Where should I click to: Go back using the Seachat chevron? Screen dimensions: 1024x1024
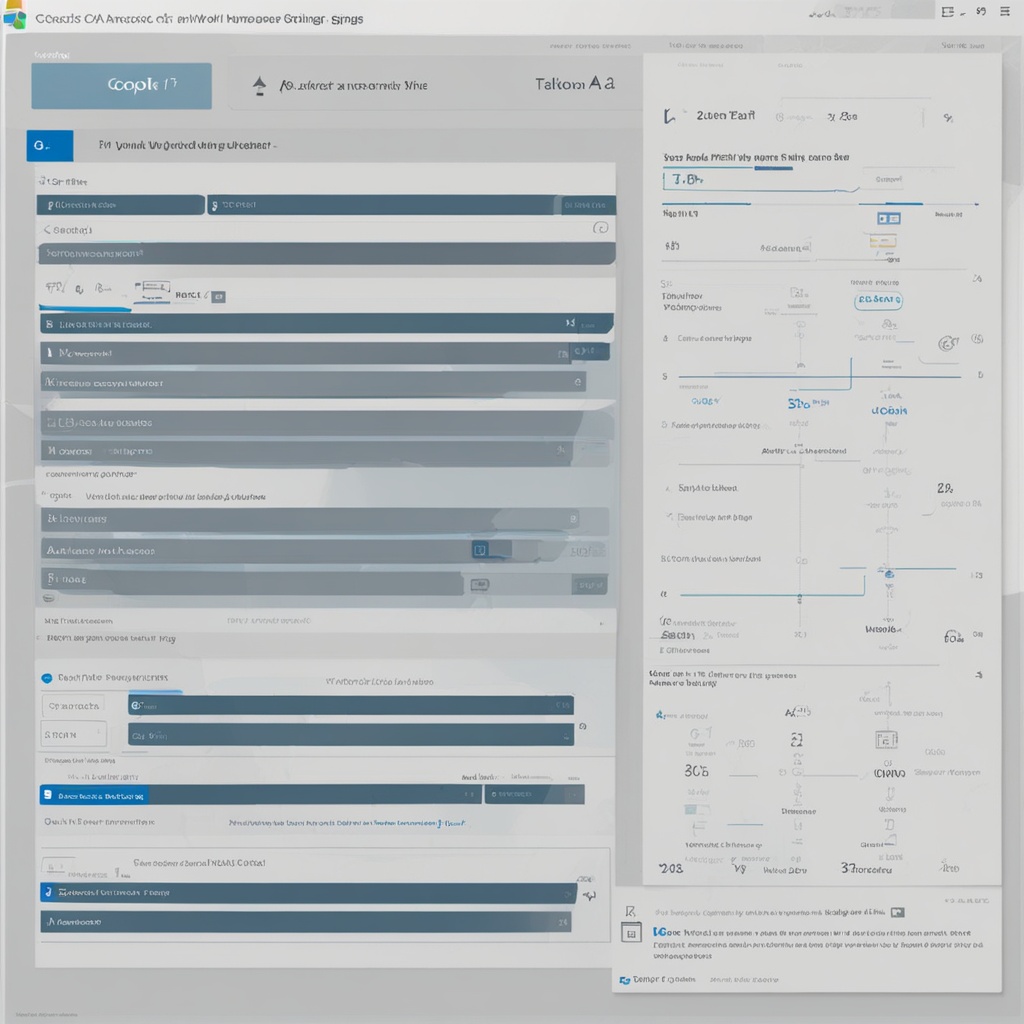(47, 229)
